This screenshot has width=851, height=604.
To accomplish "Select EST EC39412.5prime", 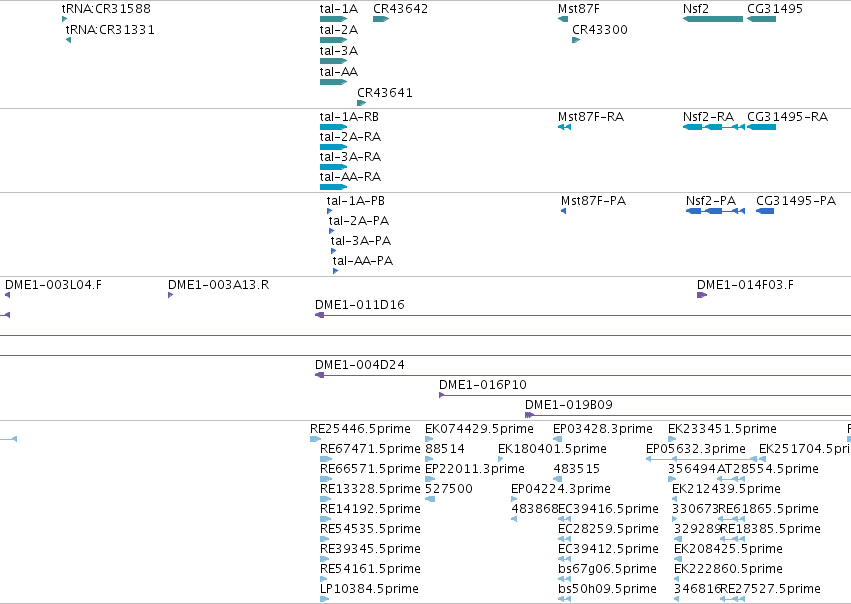I will tap(564, 560).
